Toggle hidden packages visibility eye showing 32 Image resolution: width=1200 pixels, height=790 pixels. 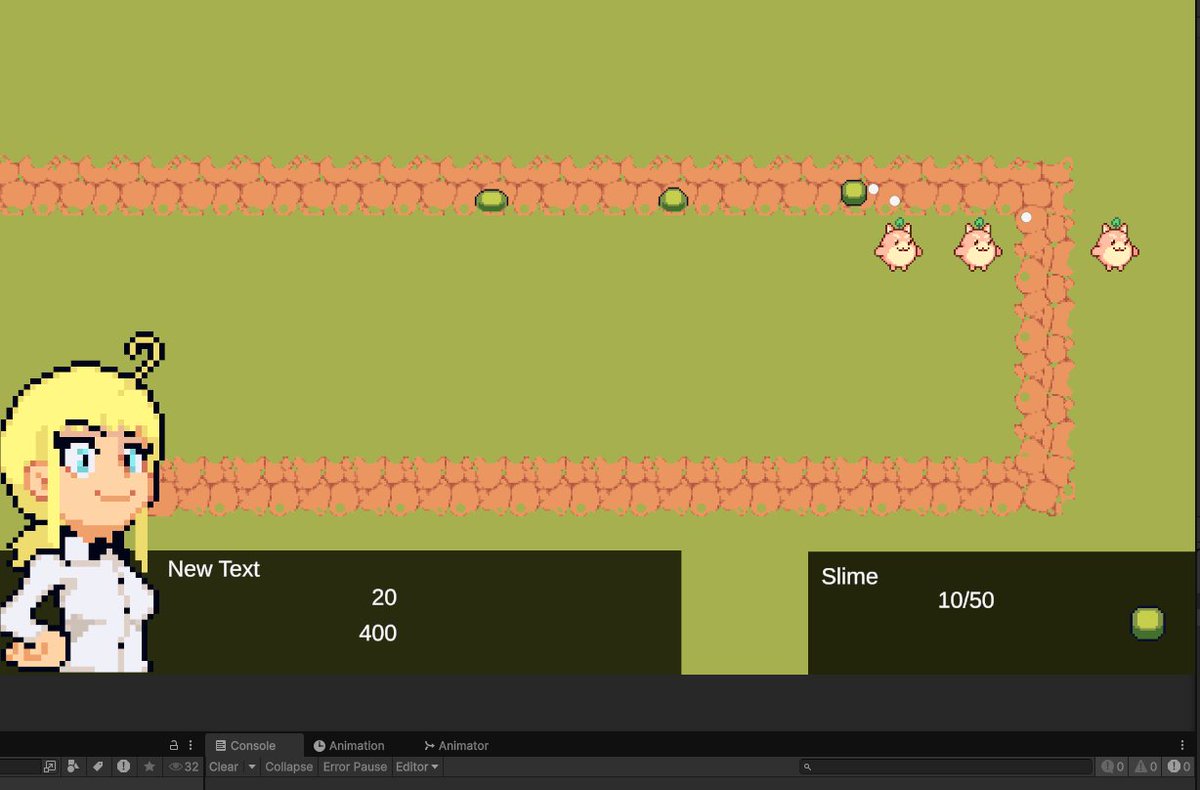pos(184,767)
